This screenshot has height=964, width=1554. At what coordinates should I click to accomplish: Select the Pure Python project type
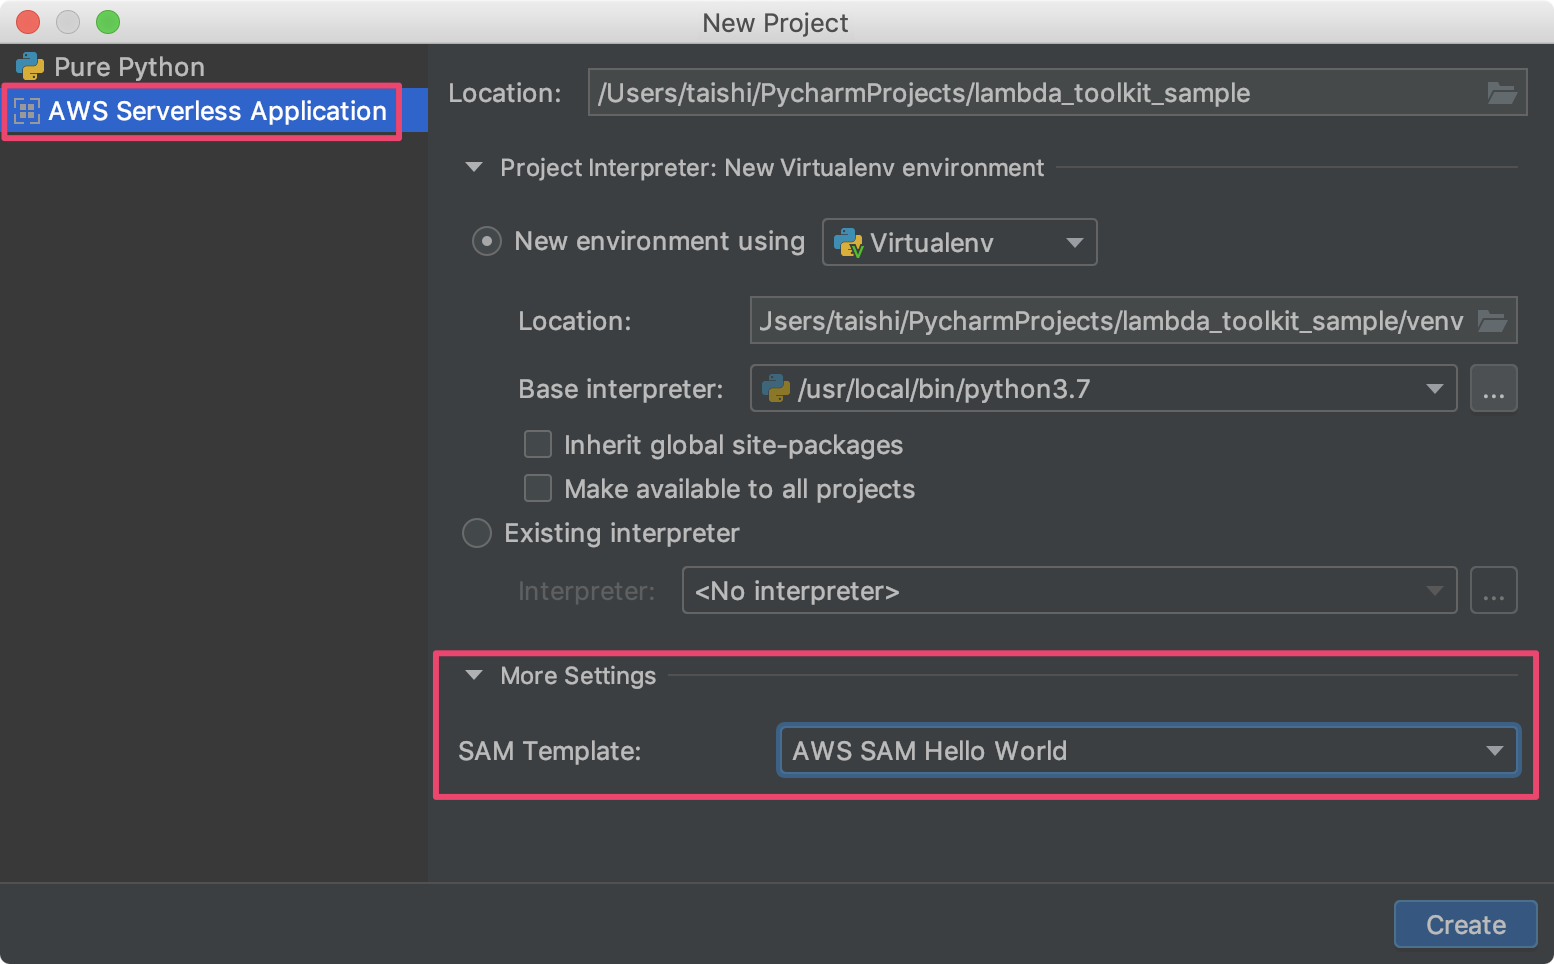(x=130, y=66)
